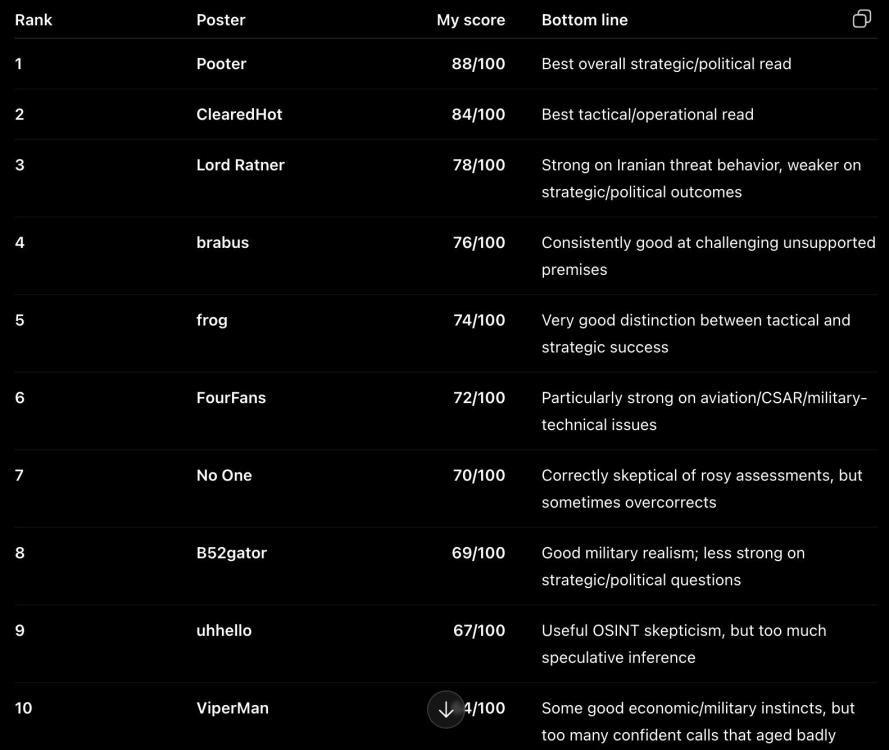Select the Rank column header

[33, 20]
